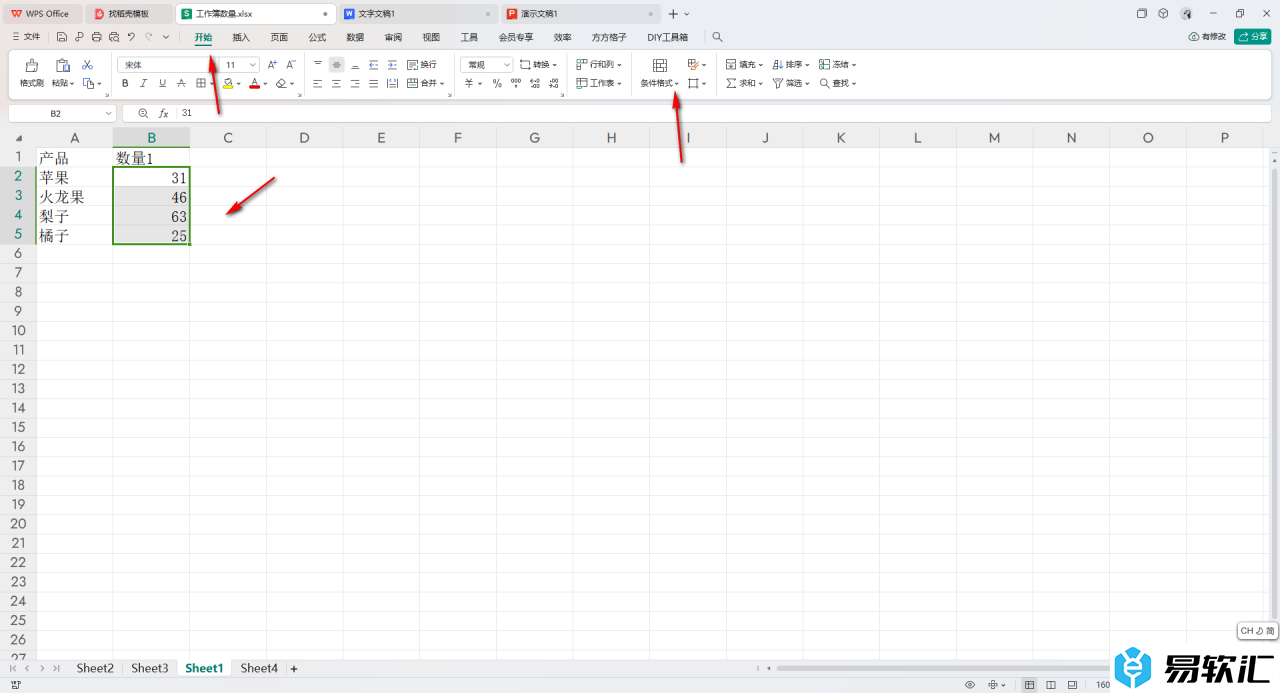Click the Align Left icon

click(x=318, y=84)
